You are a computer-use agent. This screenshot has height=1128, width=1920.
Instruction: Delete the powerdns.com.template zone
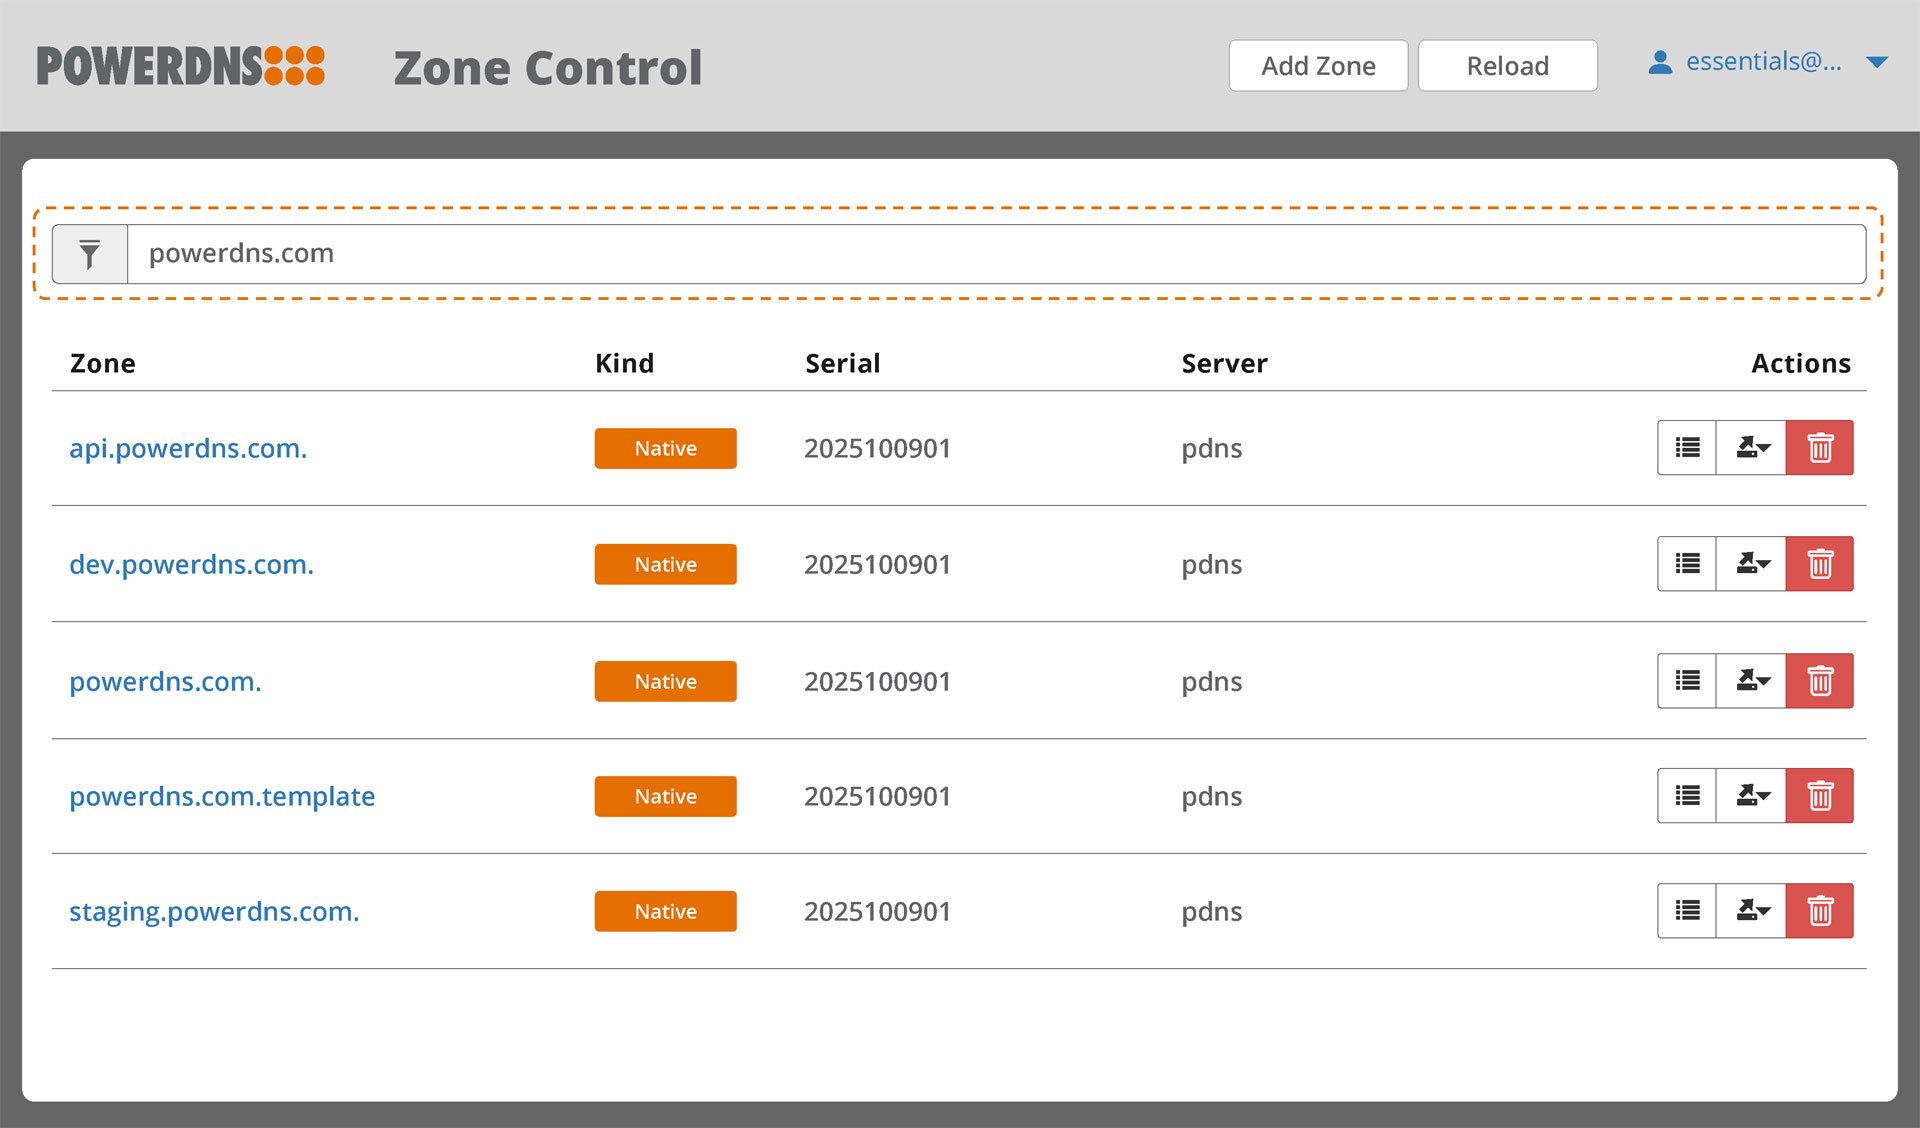click(x=1820, y=795)
